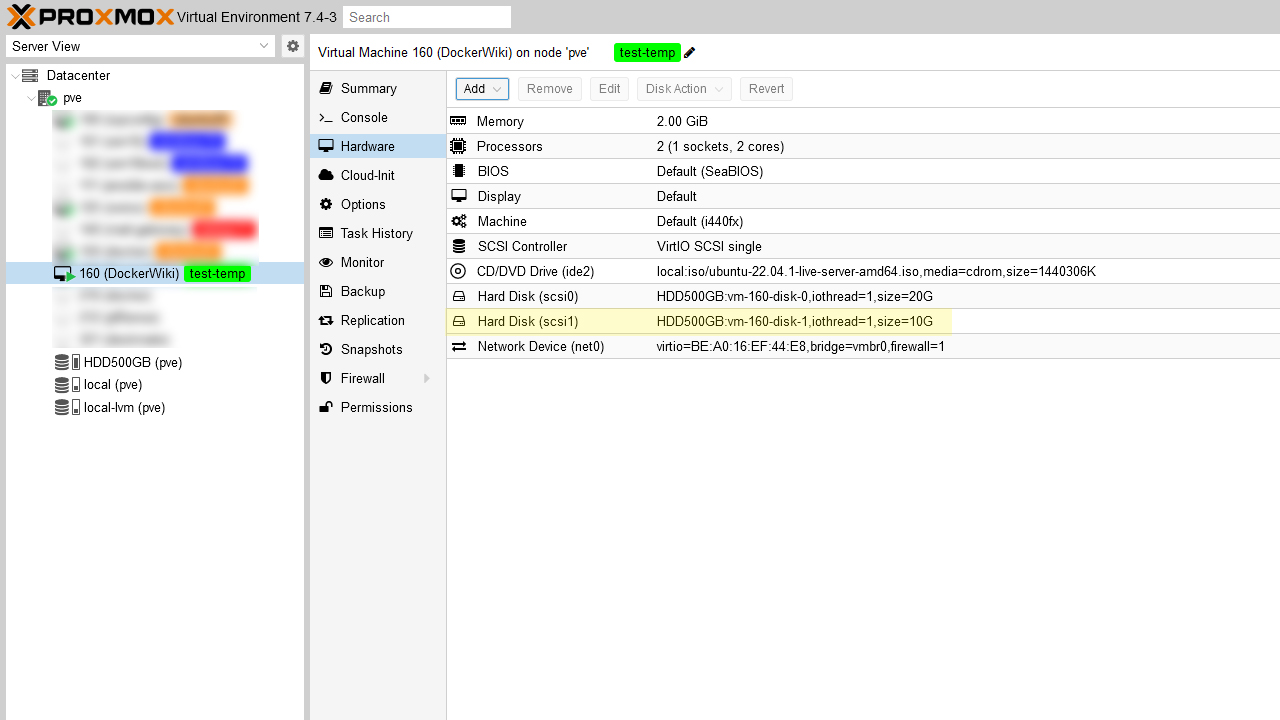This screenshot has height=720, width=1280.
Task: Click the gear icon beside Server View
Action: tap(292, 46)
